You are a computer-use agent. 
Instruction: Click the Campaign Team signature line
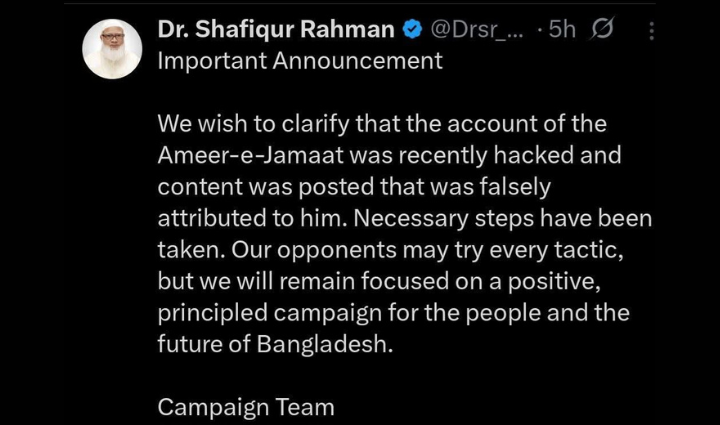246,407
